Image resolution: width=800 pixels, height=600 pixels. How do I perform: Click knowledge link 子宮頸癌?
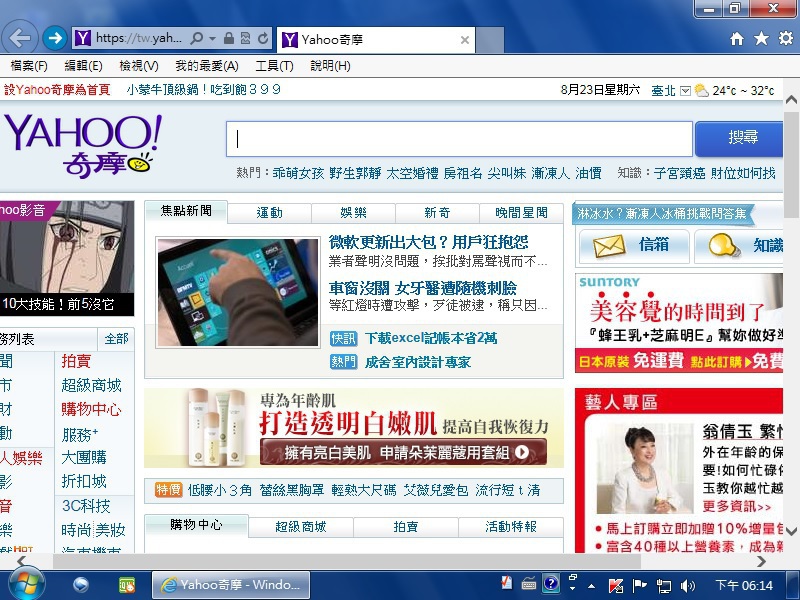click(680, 173)
